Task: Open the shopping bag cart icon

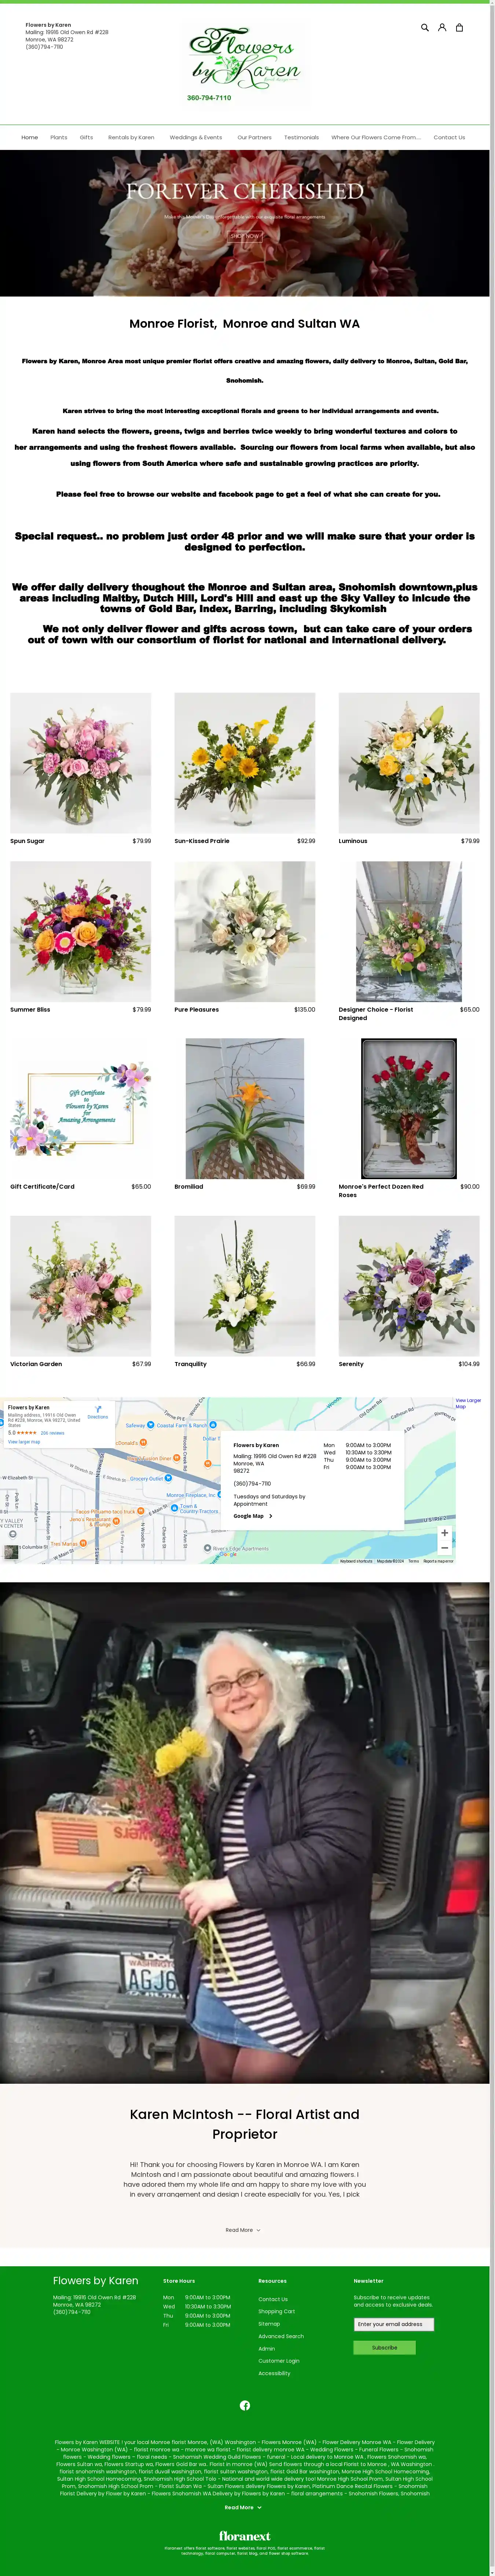Action: tap(459, 28)
